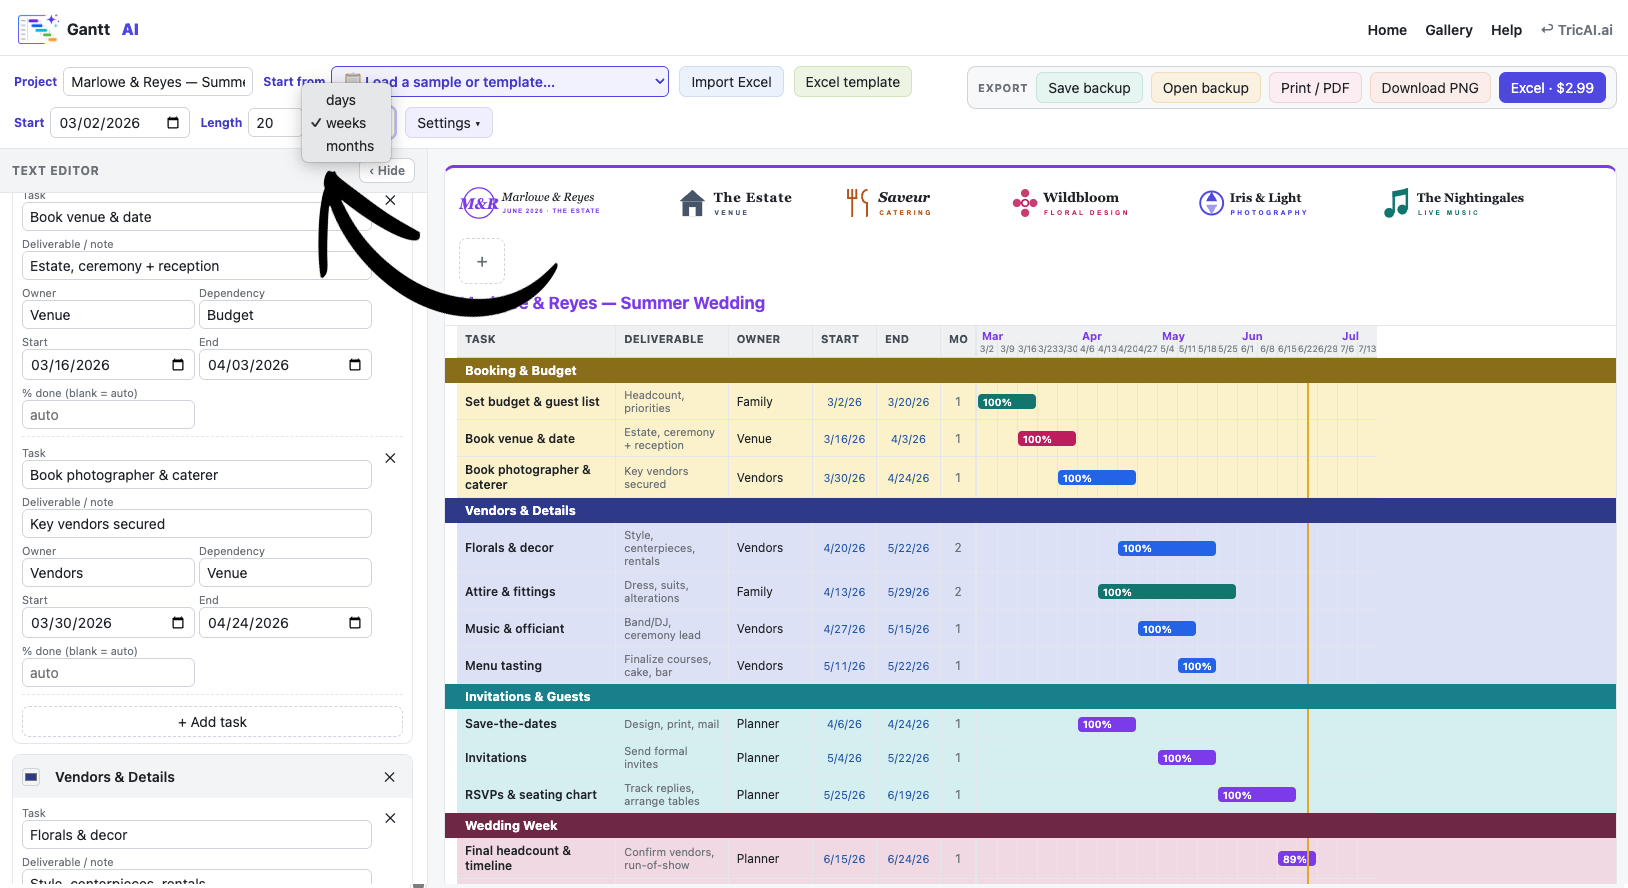Screen dimensions: 1628x888
Task: Click the Booking & Budget section header
Action: (x=1030, y=371)
